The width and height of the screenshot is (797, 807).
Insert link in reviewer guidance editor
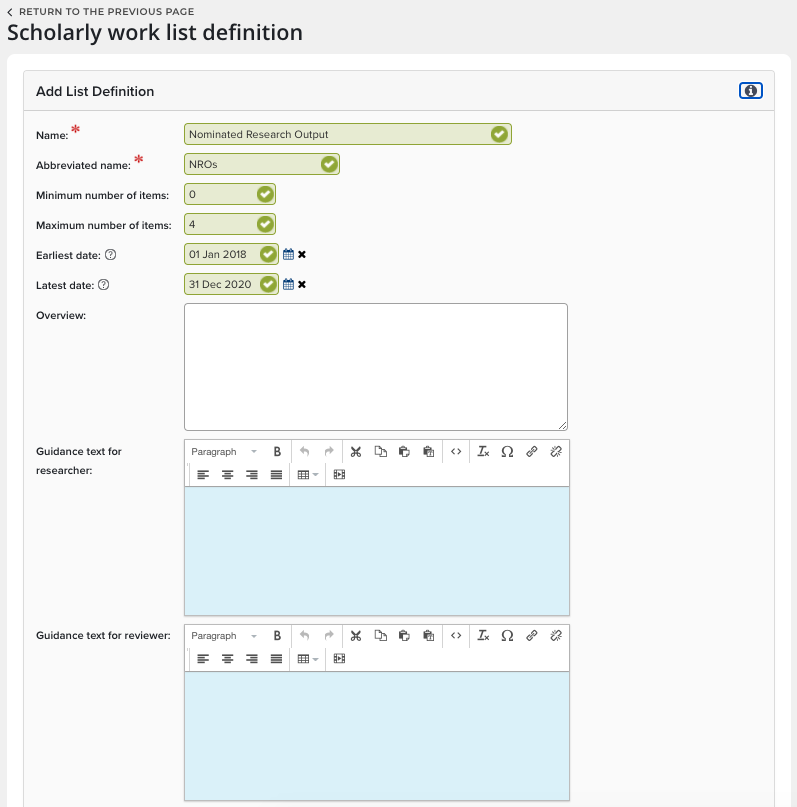532,636
